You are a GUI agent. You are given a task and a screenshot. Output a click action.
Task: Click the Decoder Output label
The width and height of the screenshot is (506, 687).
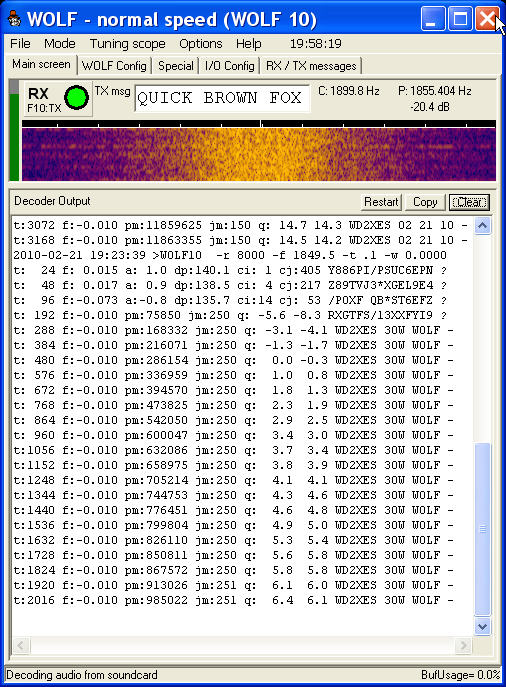(52, 201)
